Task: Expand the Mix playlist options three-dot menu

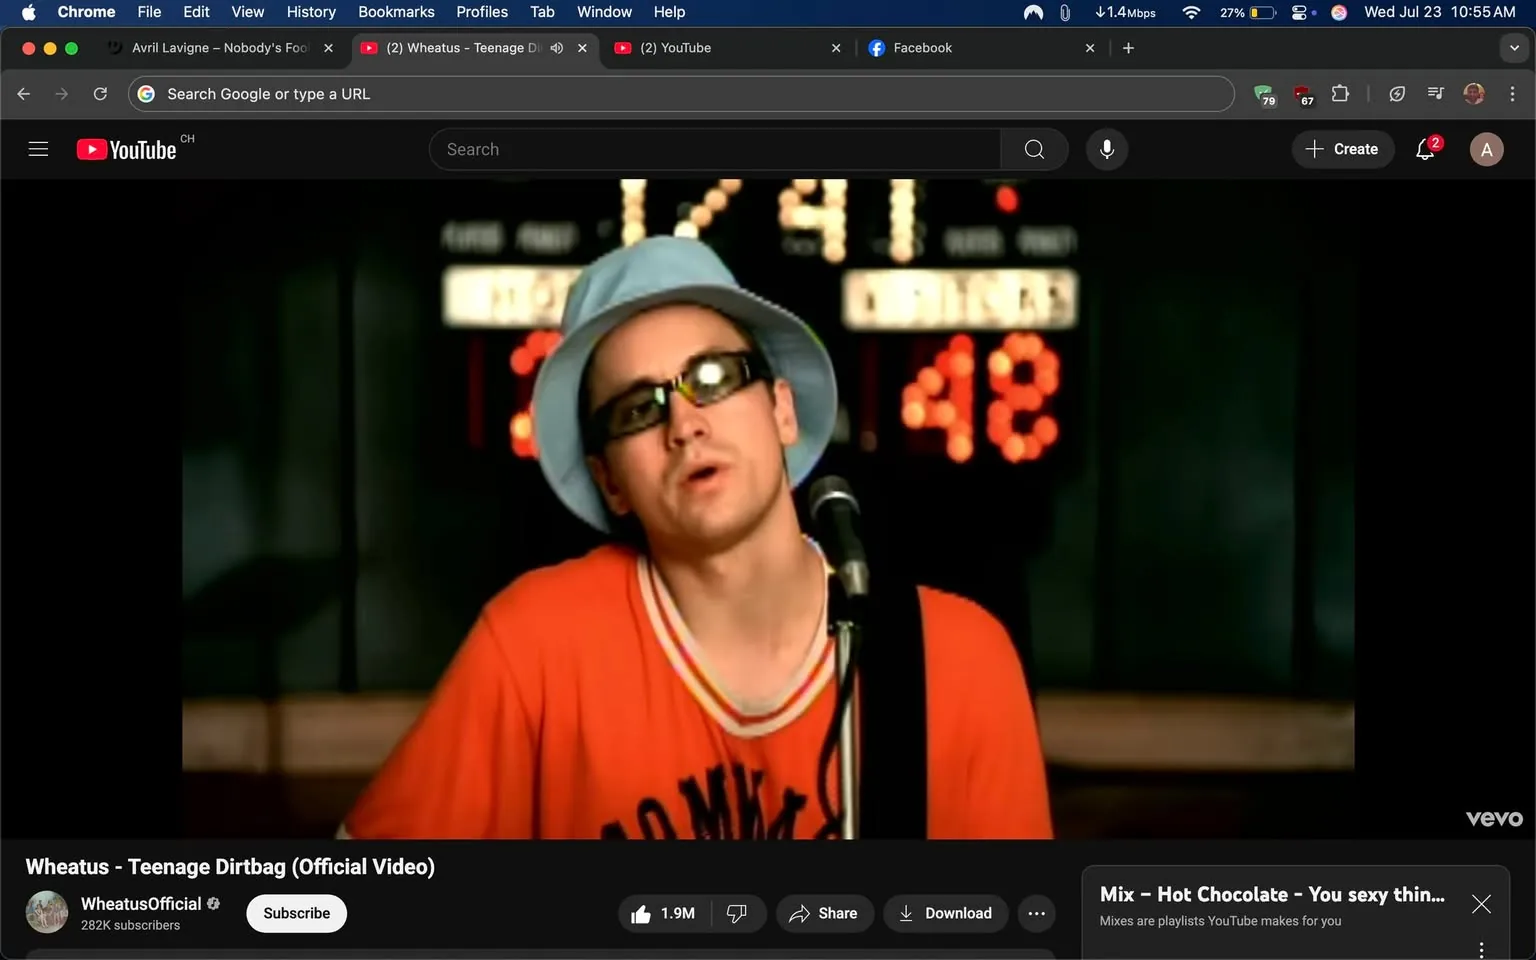Action: (x=1482, y=948)
